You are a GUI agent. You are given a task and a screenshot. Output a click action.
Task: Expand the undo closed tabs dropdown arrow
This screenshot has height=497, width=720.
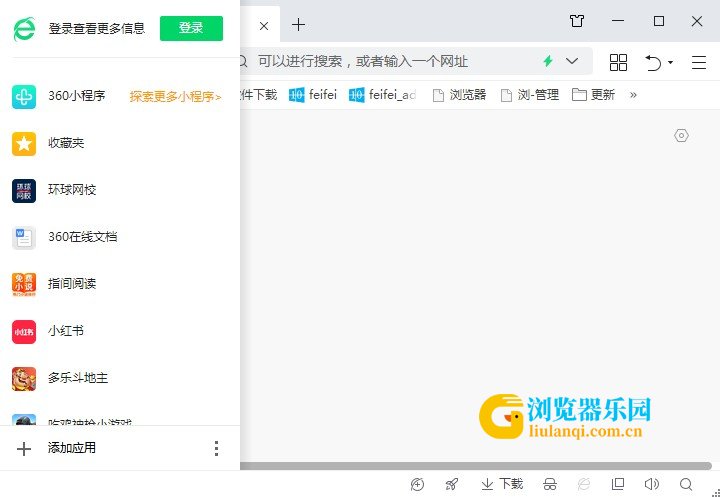click(670, 62)
